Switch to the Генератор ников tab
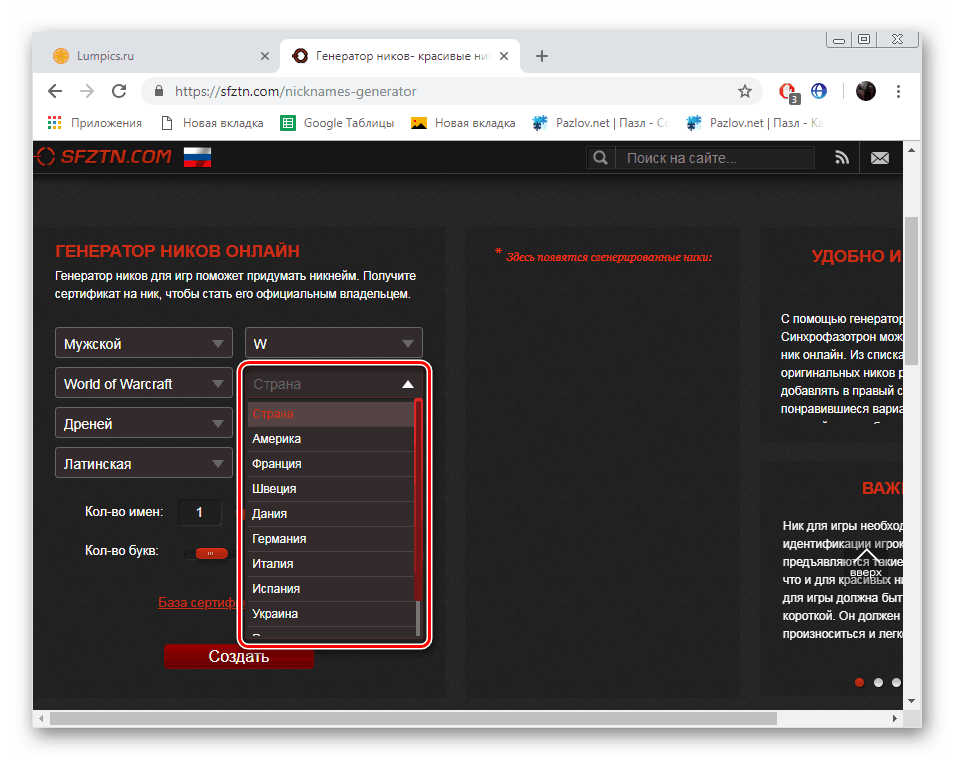Screen dimensions: 954x760 coord(400,56)
